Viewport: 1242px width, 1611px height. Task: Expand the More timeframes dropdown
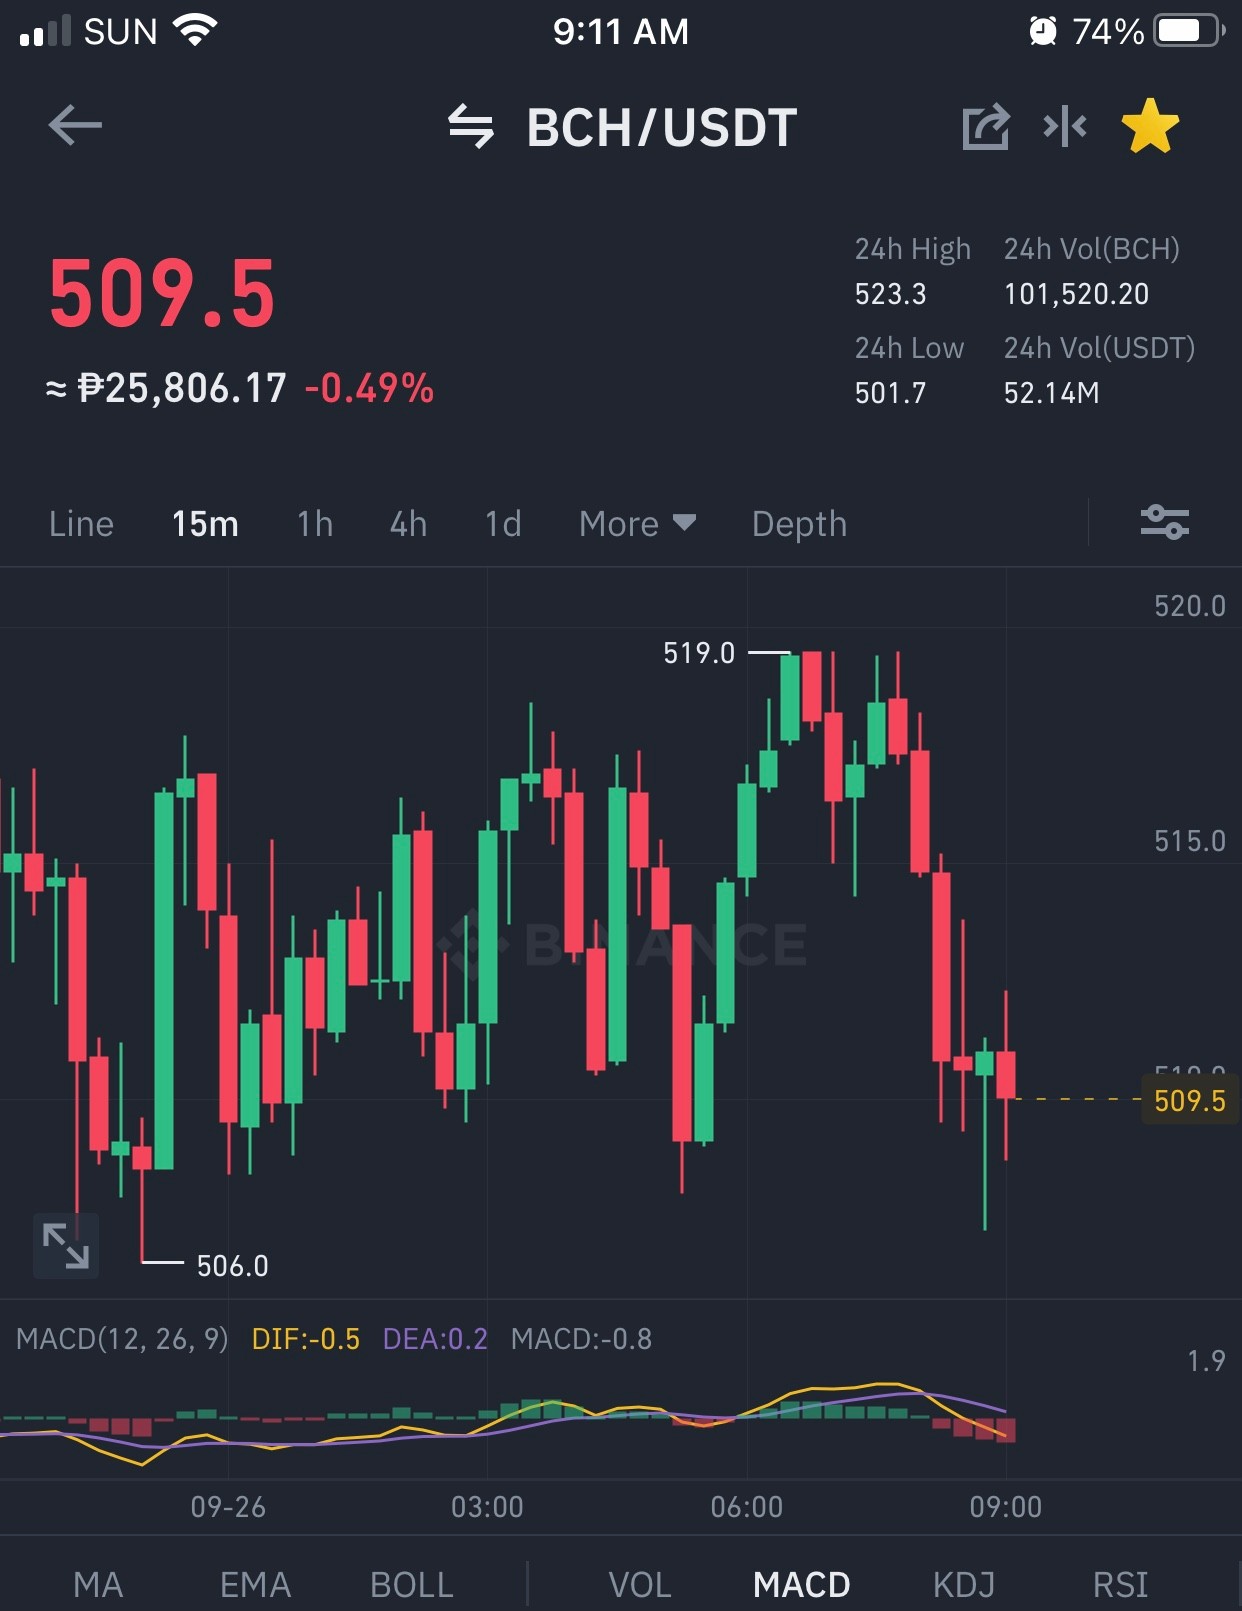[637, 524]
